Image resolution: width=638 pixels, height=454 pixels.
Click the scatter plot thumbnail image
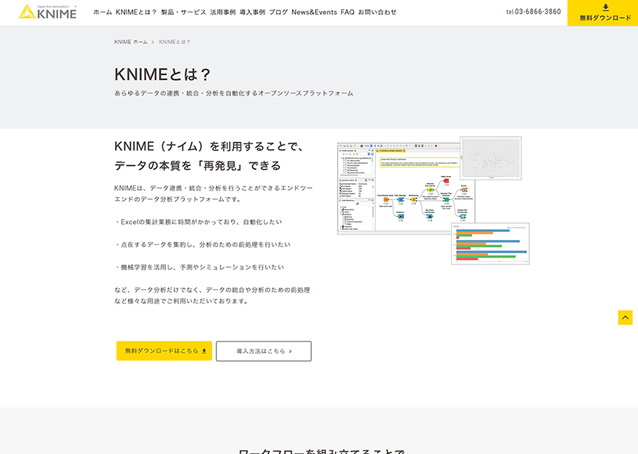(491, 158)
